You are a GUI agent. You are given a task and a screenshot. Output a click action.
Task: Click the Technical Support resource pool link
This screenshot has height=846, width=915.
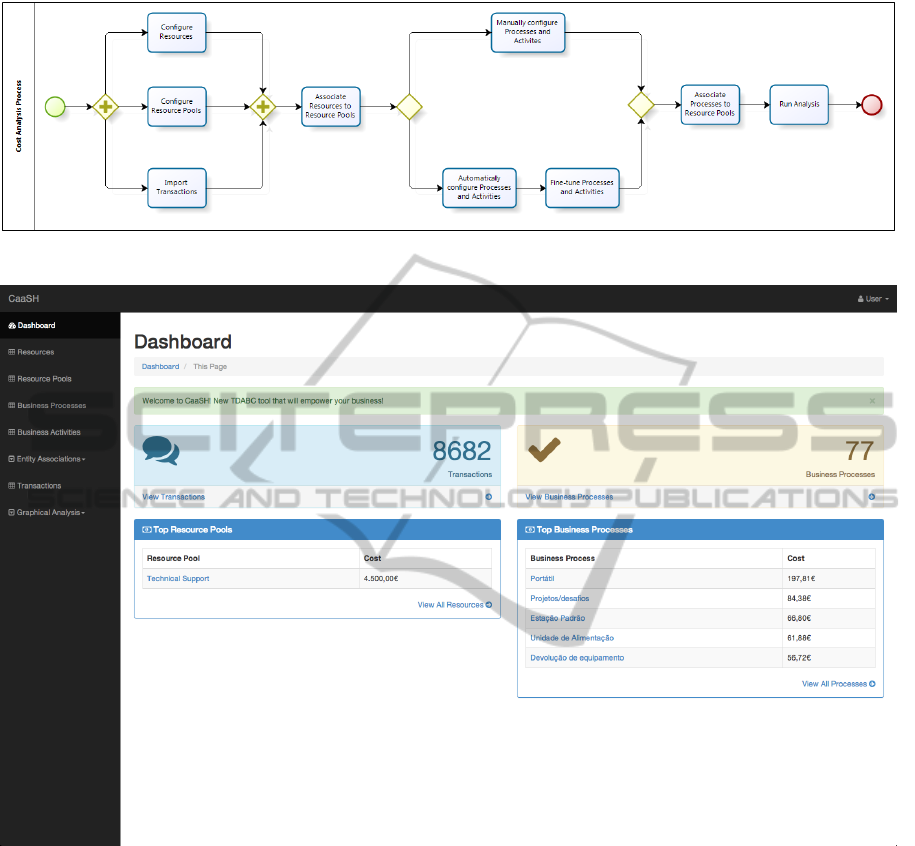point(178,578)
